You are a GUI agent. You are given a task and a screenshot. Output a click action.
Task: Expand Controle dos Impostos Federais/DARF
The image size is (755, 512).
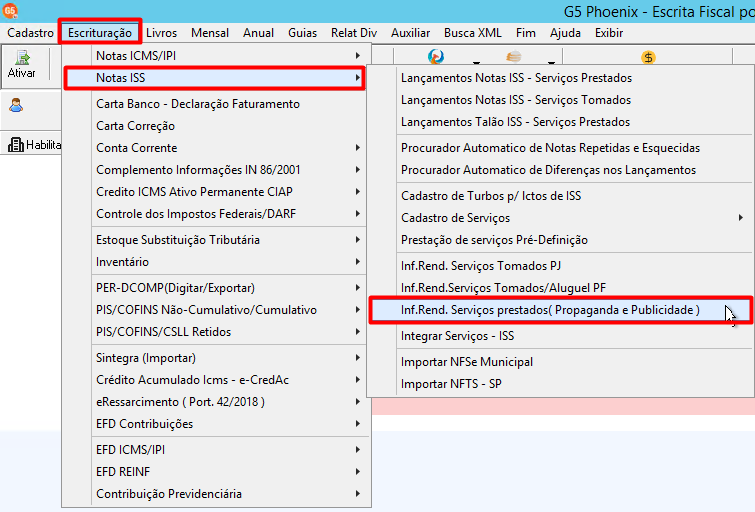click(x=215, y=214)
